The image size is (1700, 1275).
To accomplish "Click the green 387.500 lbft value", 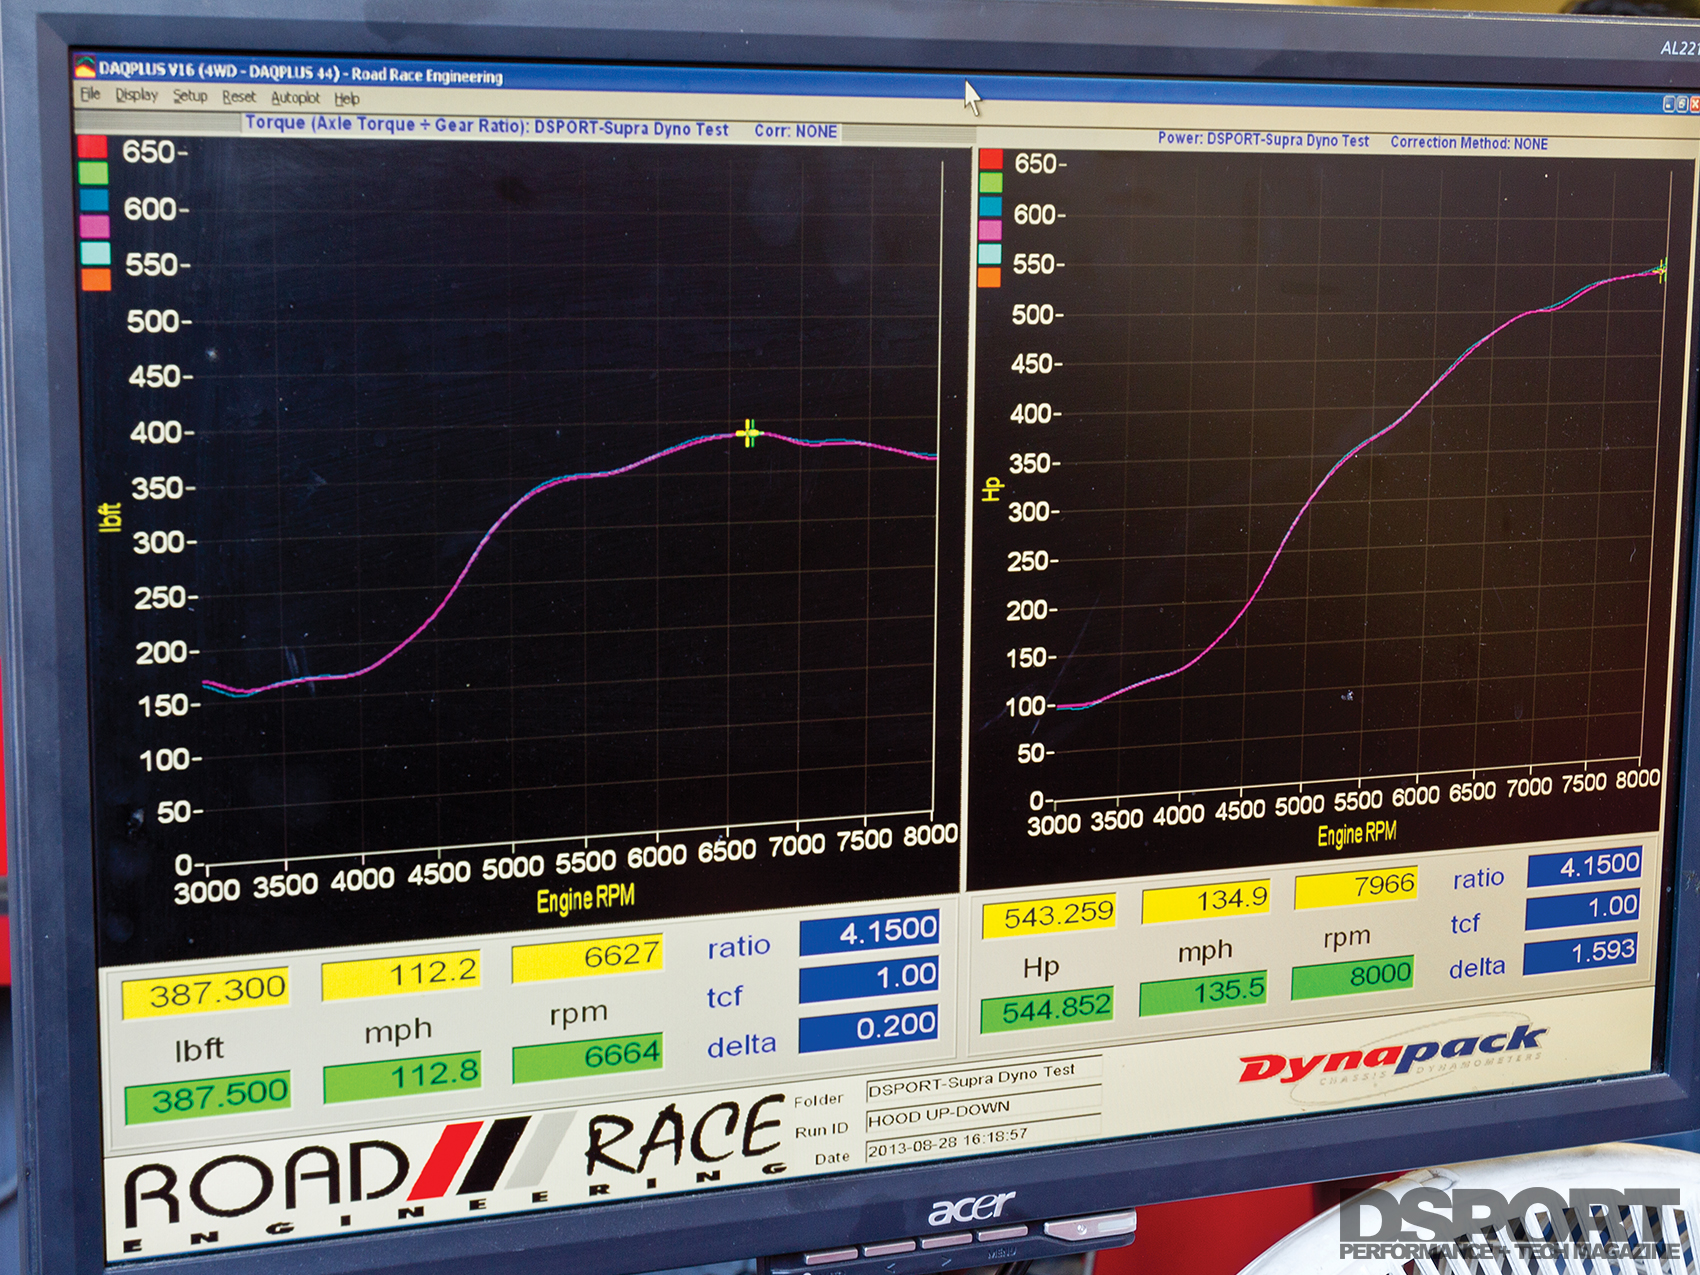I will click(x=208, y=1097).
